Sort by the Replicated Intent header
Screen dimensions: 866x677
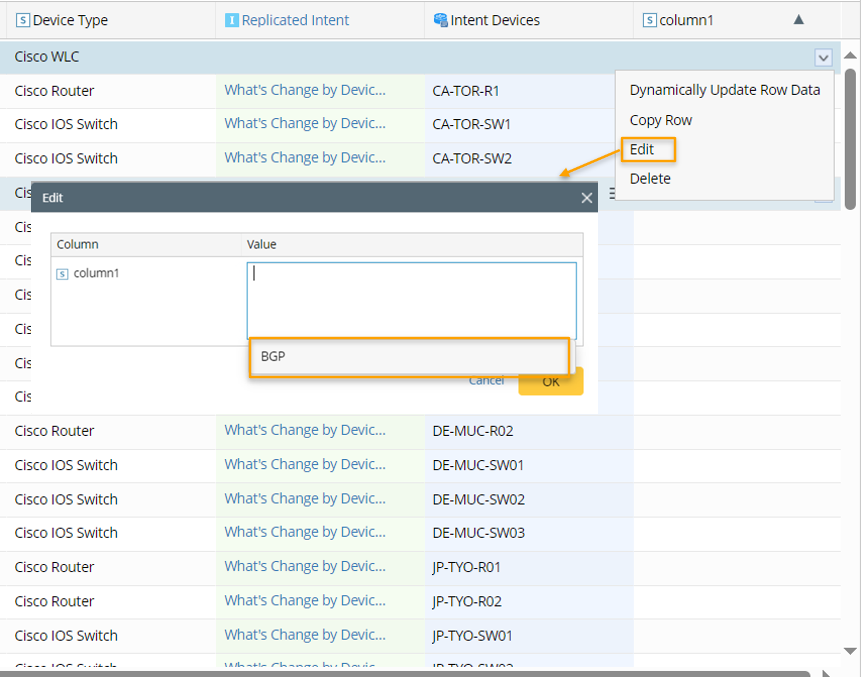tap(295, 20)
